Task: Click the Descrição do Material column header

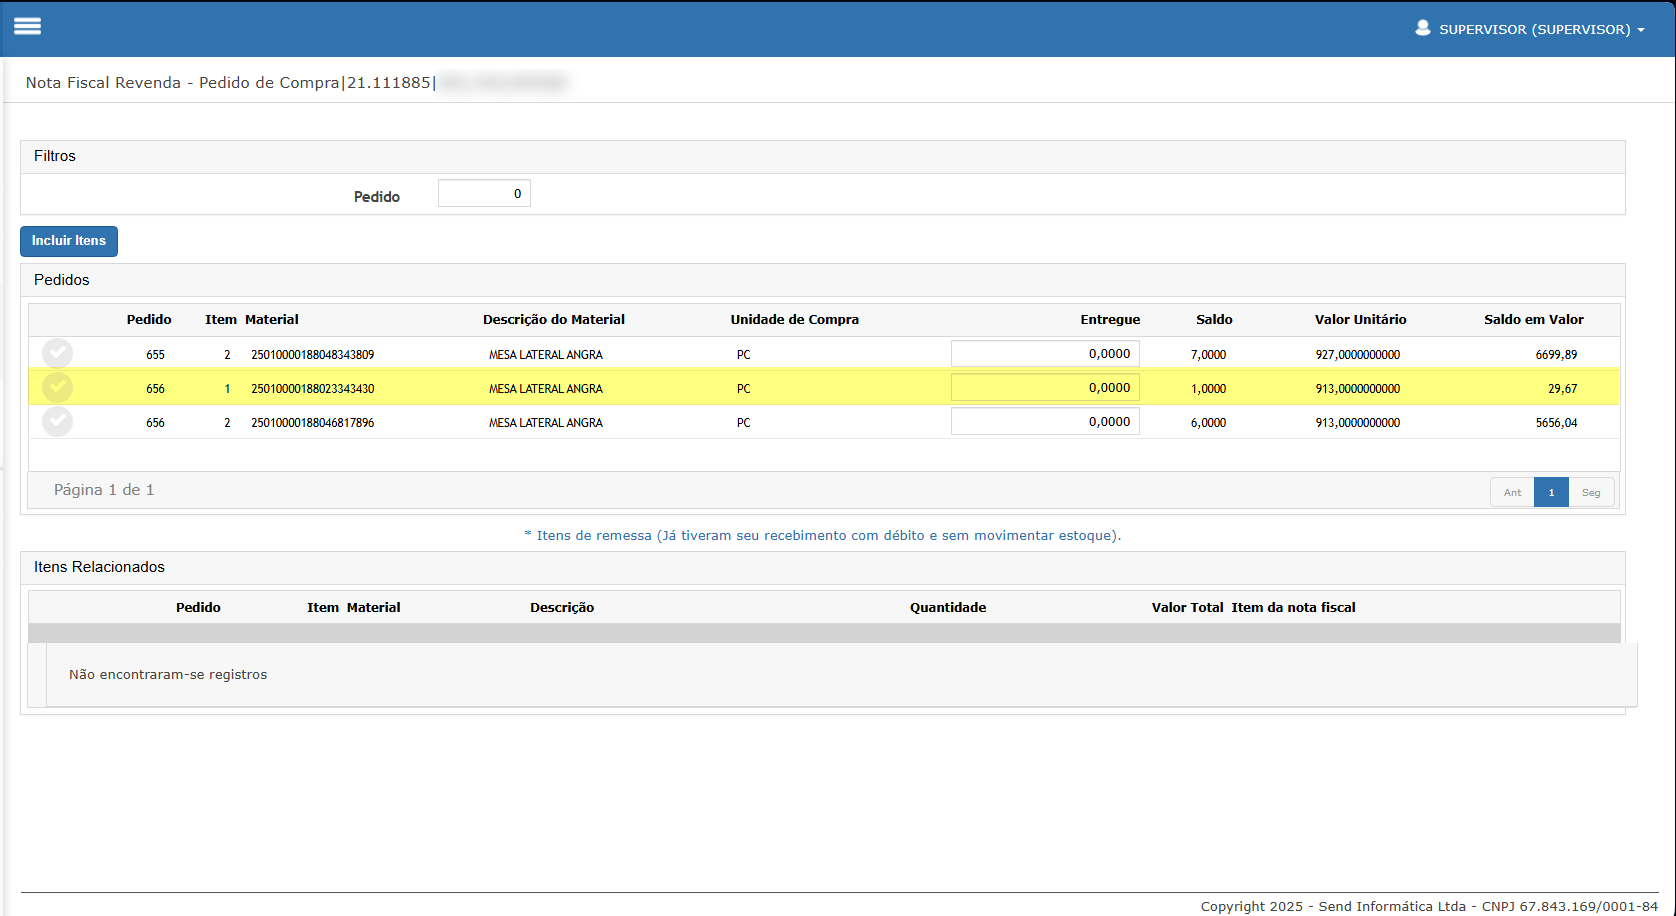Action: click(x=554, y=320)
